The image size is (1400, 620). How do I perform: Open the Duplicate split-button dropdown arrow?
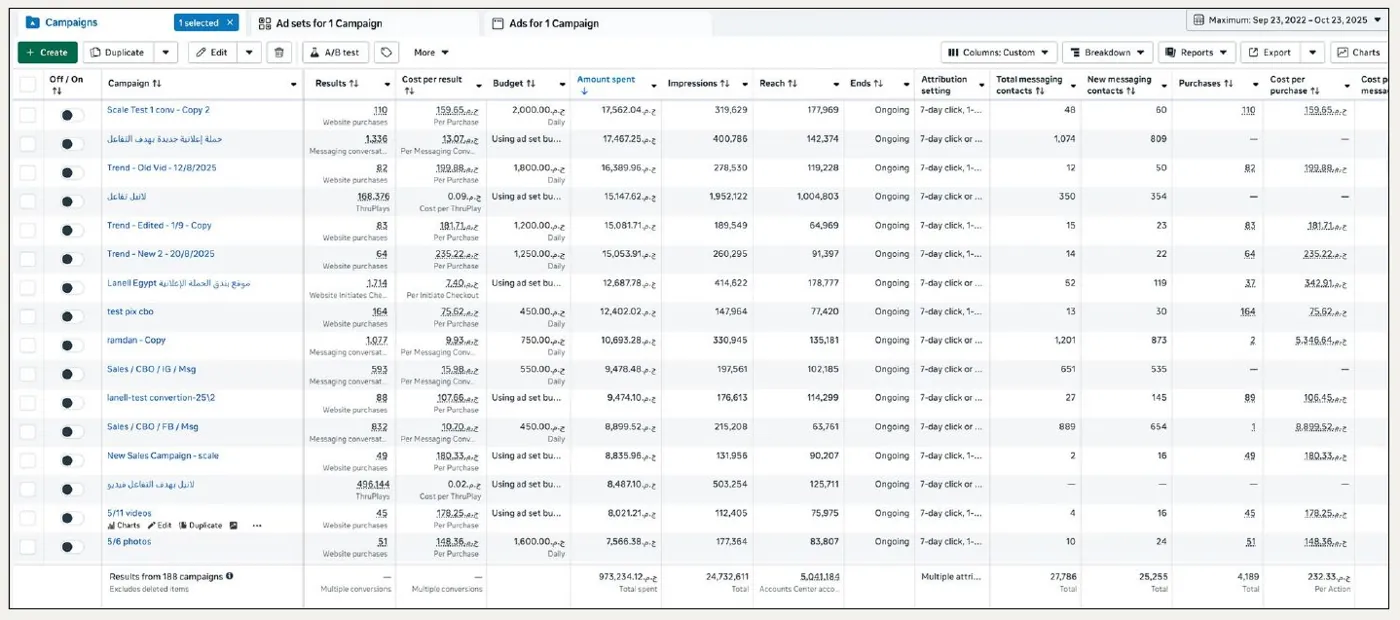click(x=166, y=53)
